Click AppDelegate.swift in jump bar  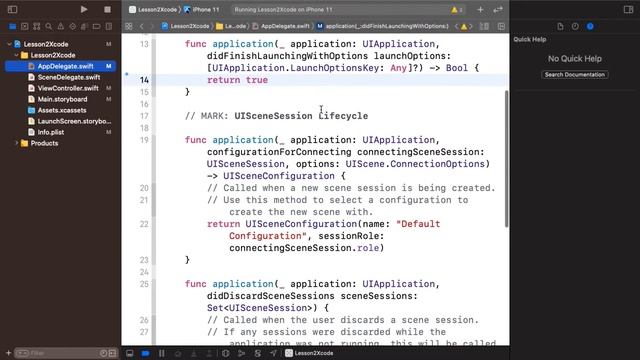tap(281, 26)
